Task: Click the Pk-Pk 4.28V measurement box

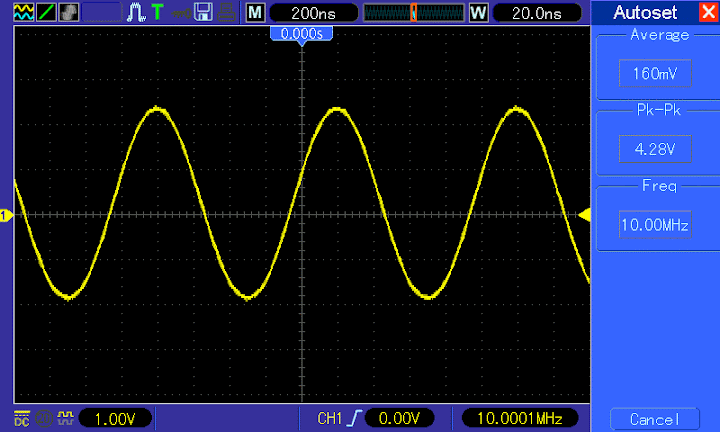Action: 655,149
